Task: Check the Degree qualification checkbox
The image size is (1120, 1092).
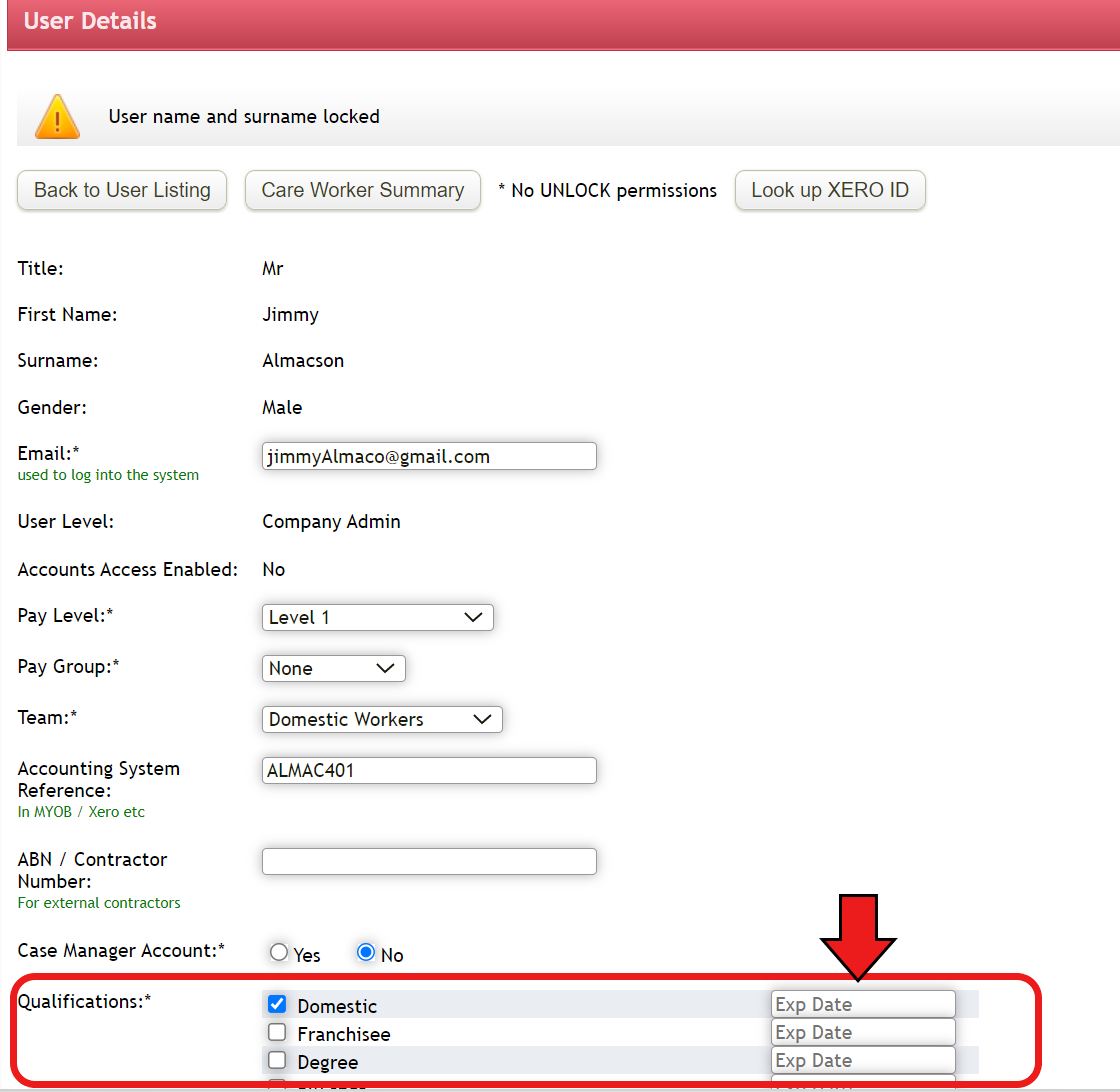Action: click(x=277, y=1061)
